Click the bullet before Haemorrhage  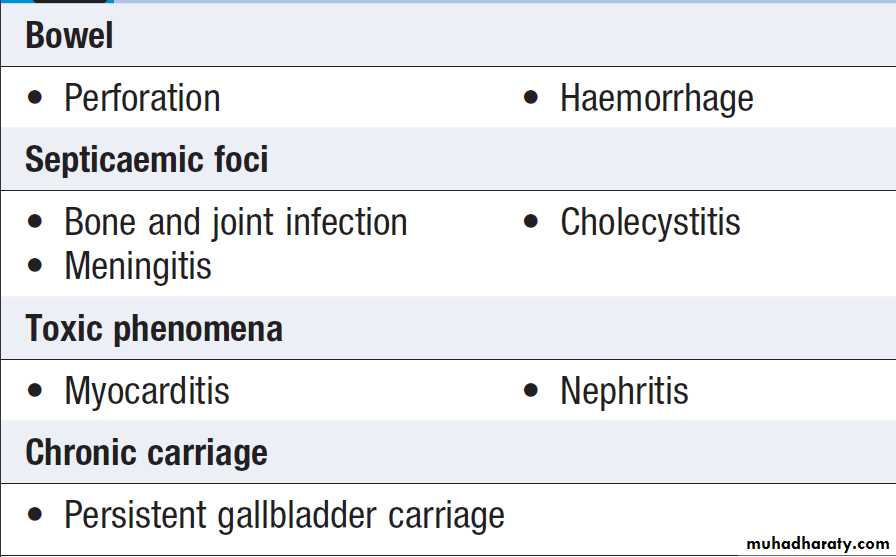coord(531,99)
